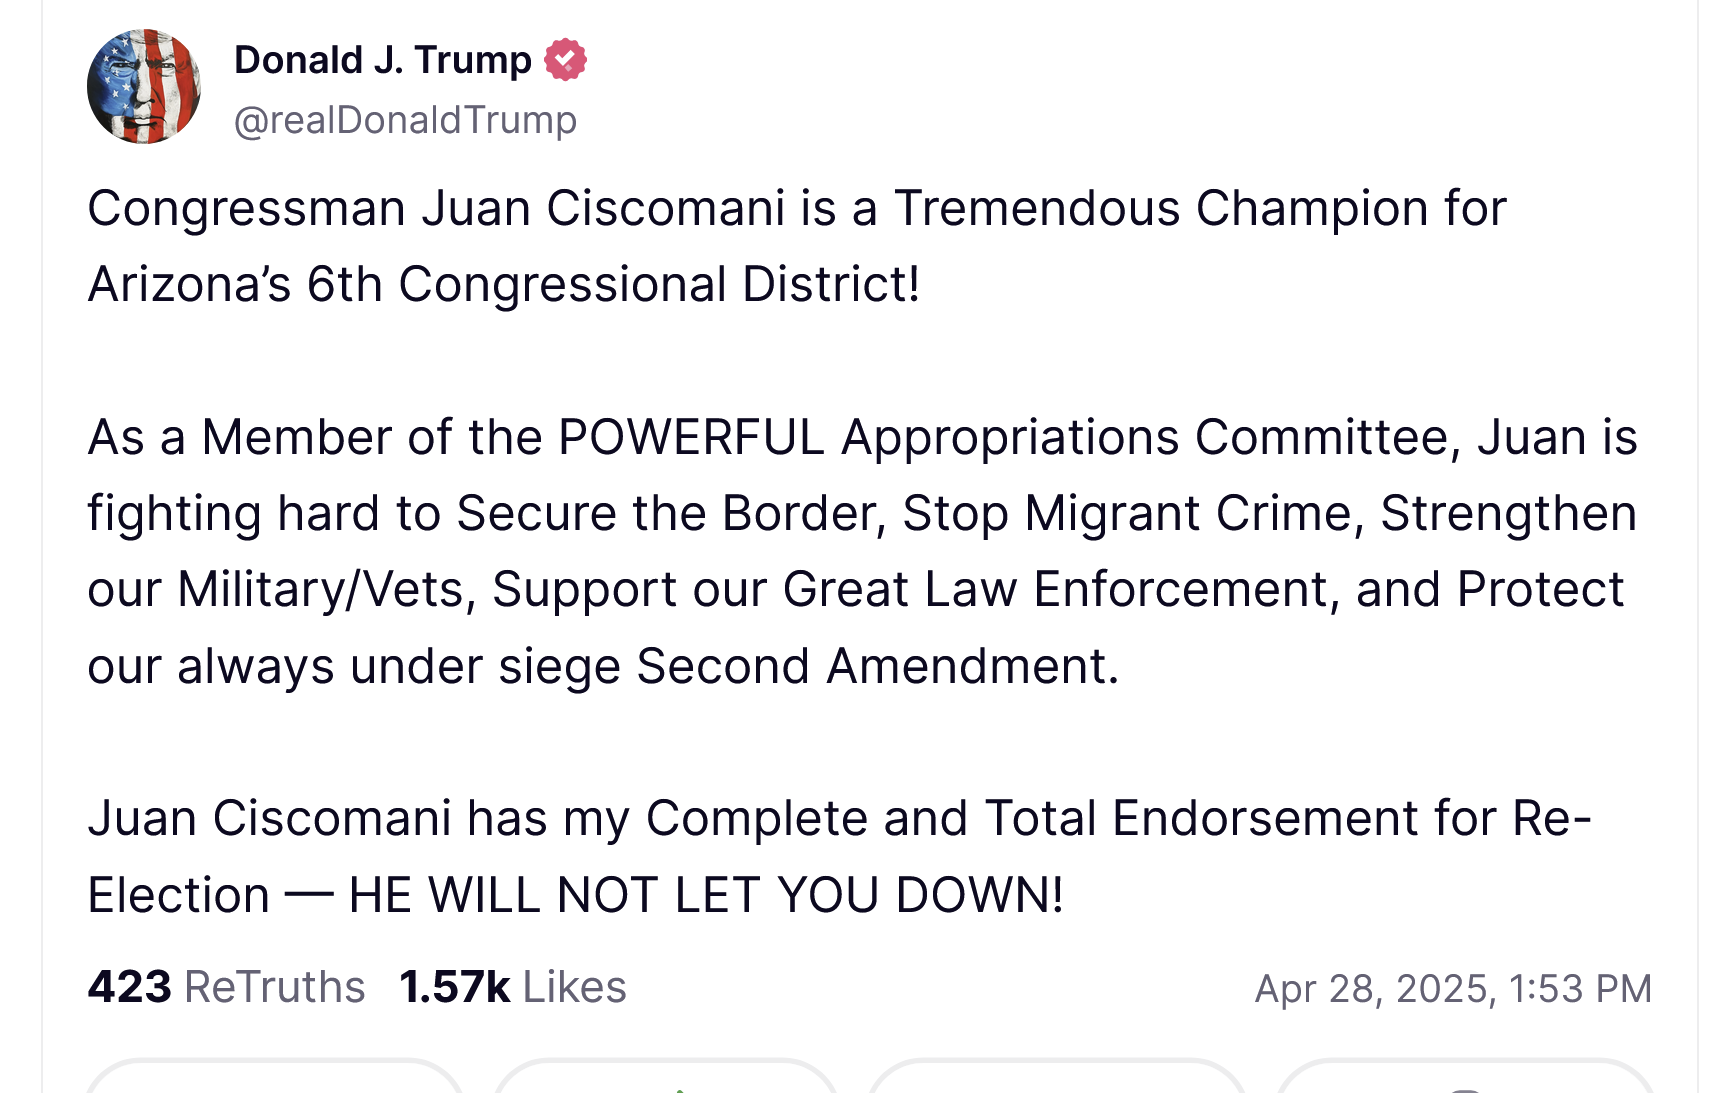This screenshot has height=1093, width=1718.
Task: Click 'Complete and Total Endorsement' text
Action: (1031, 819)
